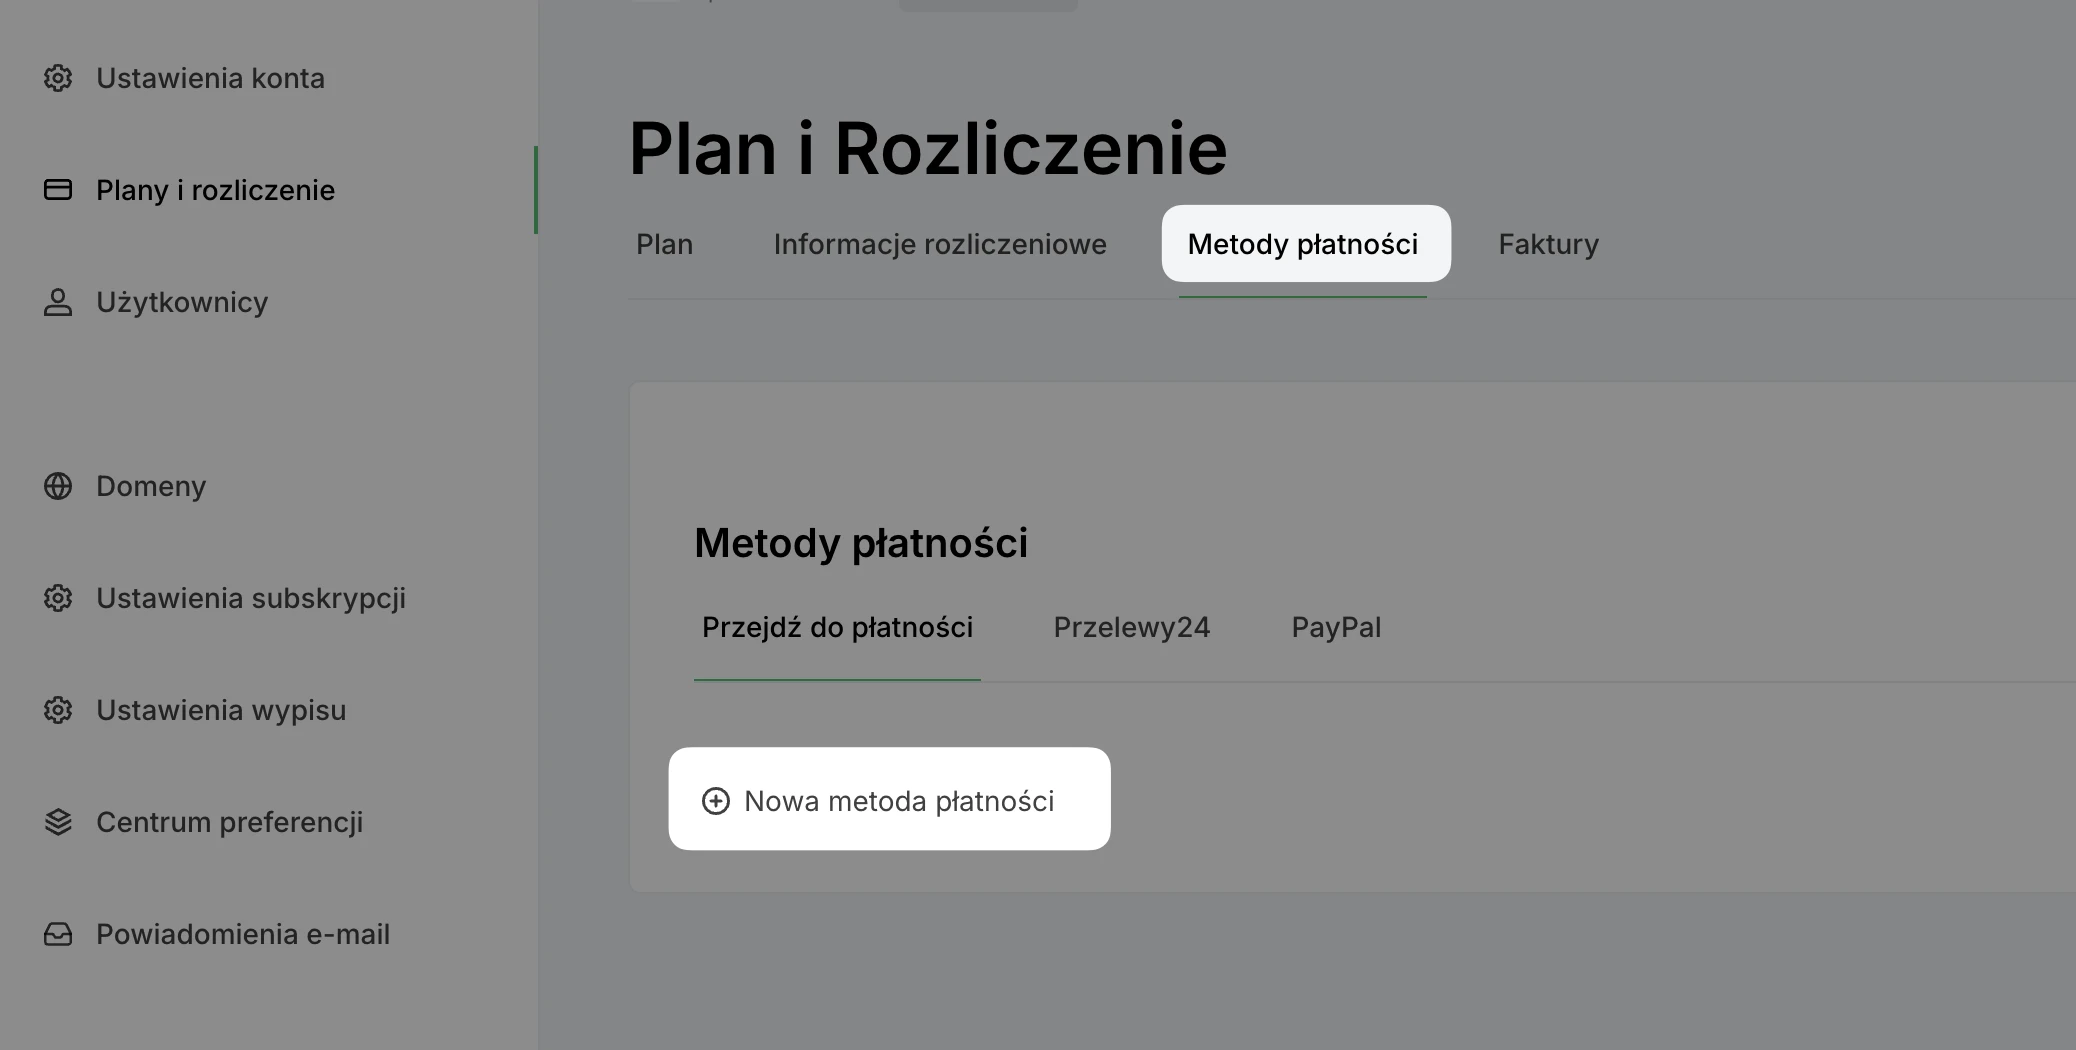Open Centrum preferencji in the sidebar

tap(229, 822)
